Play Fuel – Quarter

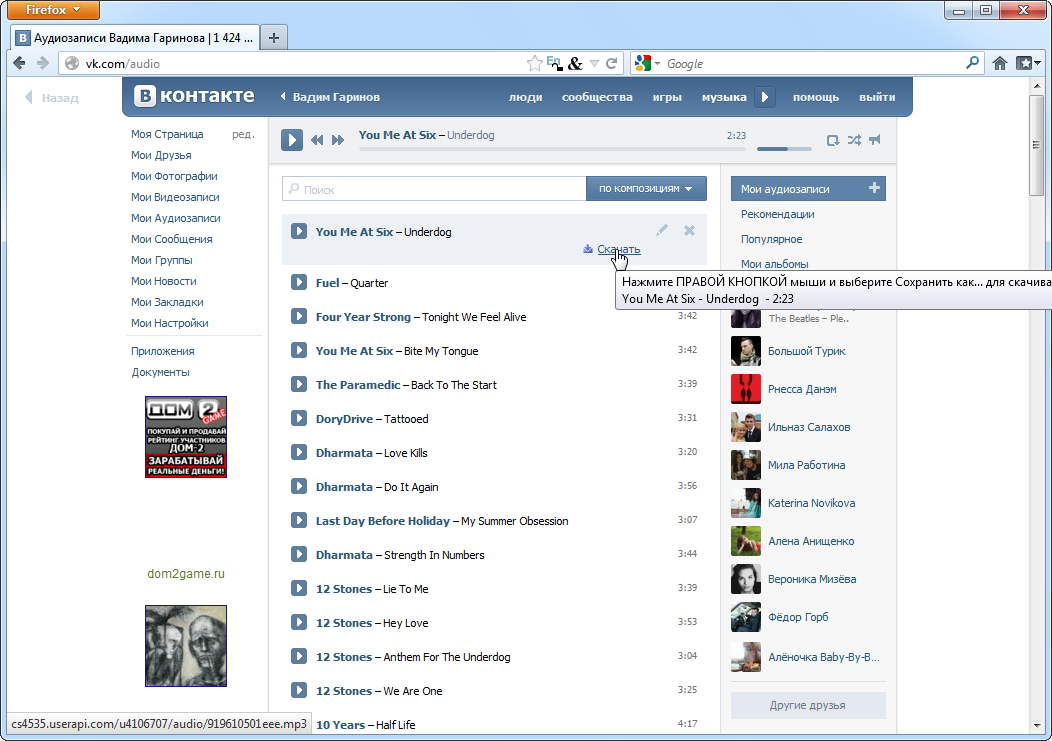[299, 282]
